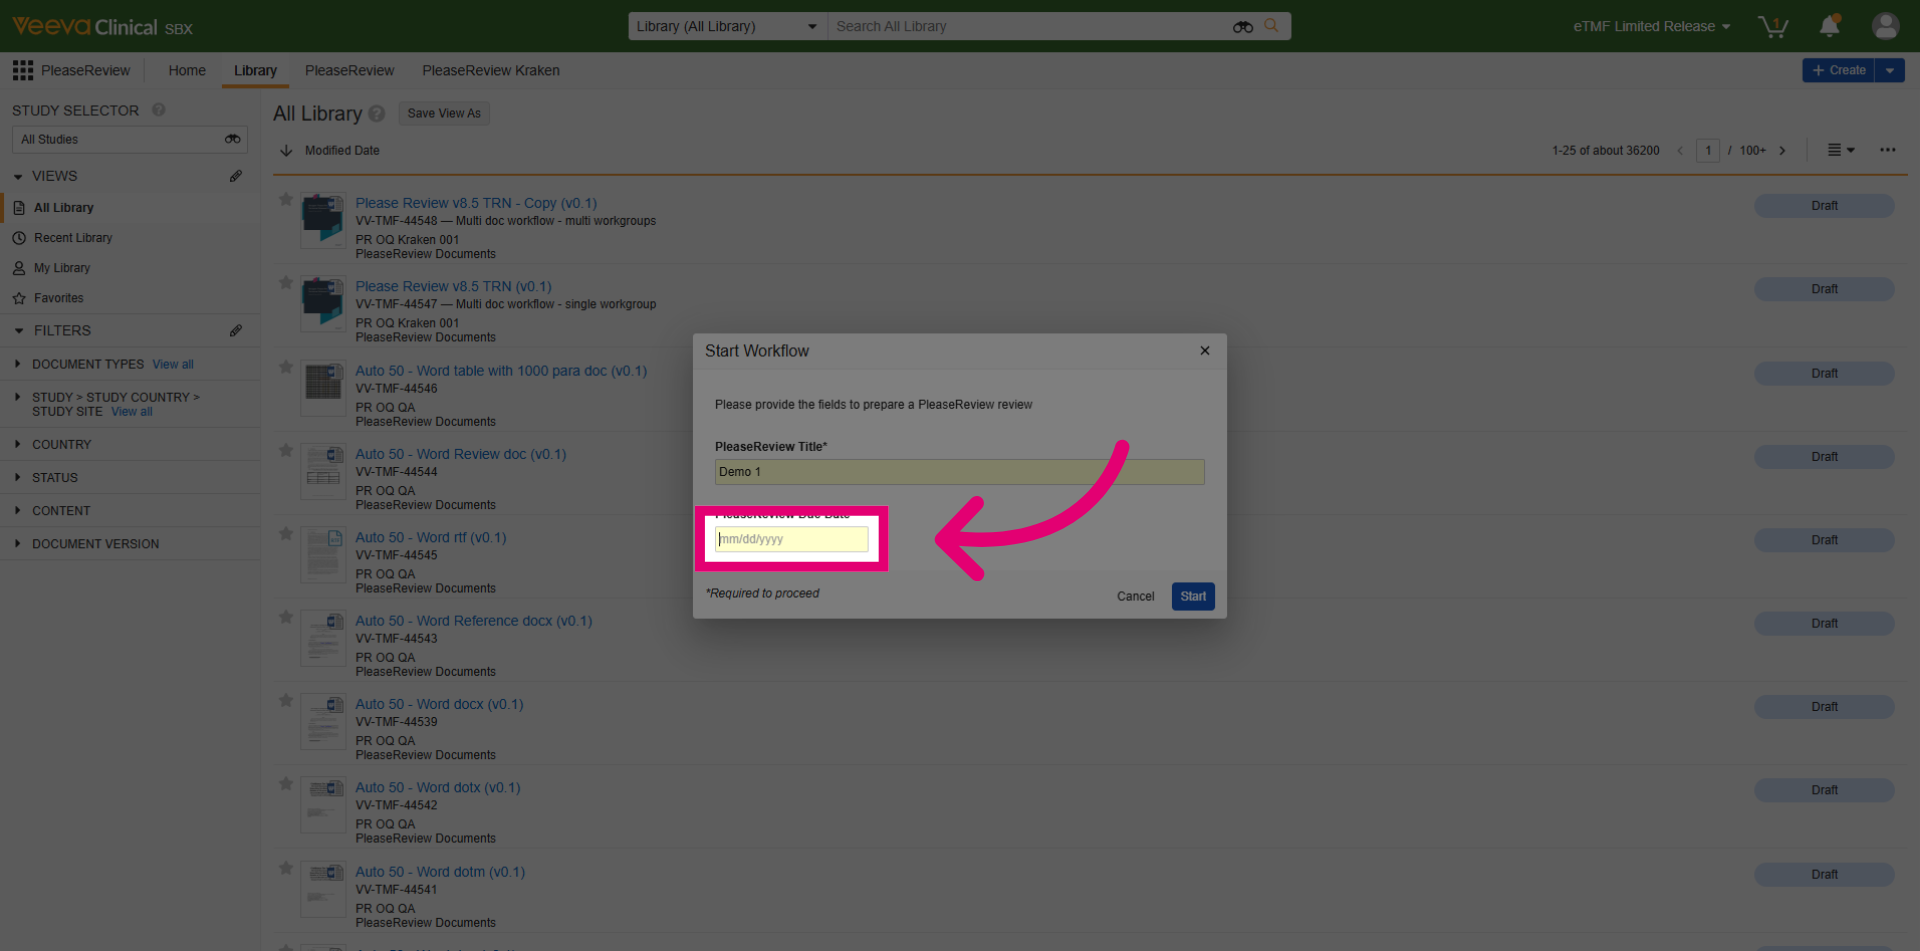Click View all next to Document Types
This screenshot has height=951, width=1920.
(x=173, y=364)
